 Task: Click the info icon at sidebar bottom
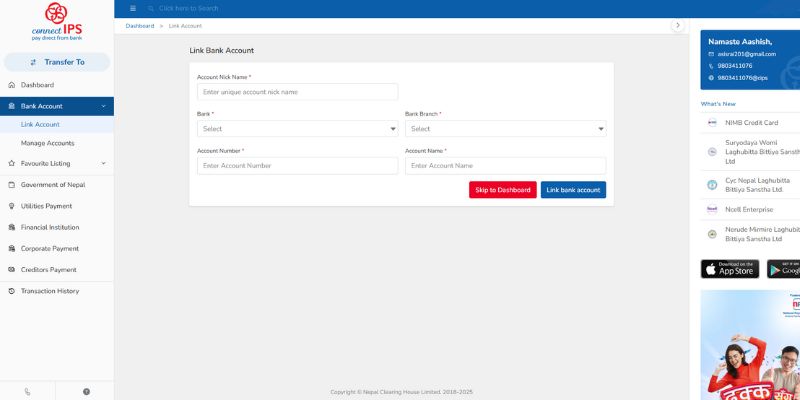86,391
